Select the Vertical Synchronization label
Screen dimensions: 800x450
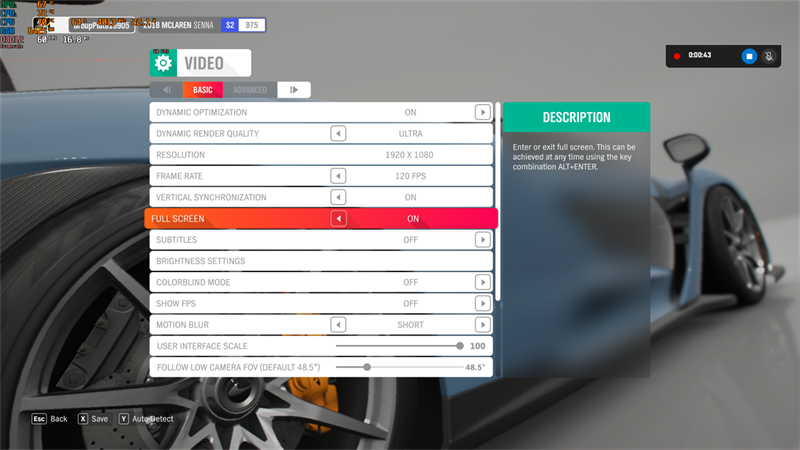(211, 197)
